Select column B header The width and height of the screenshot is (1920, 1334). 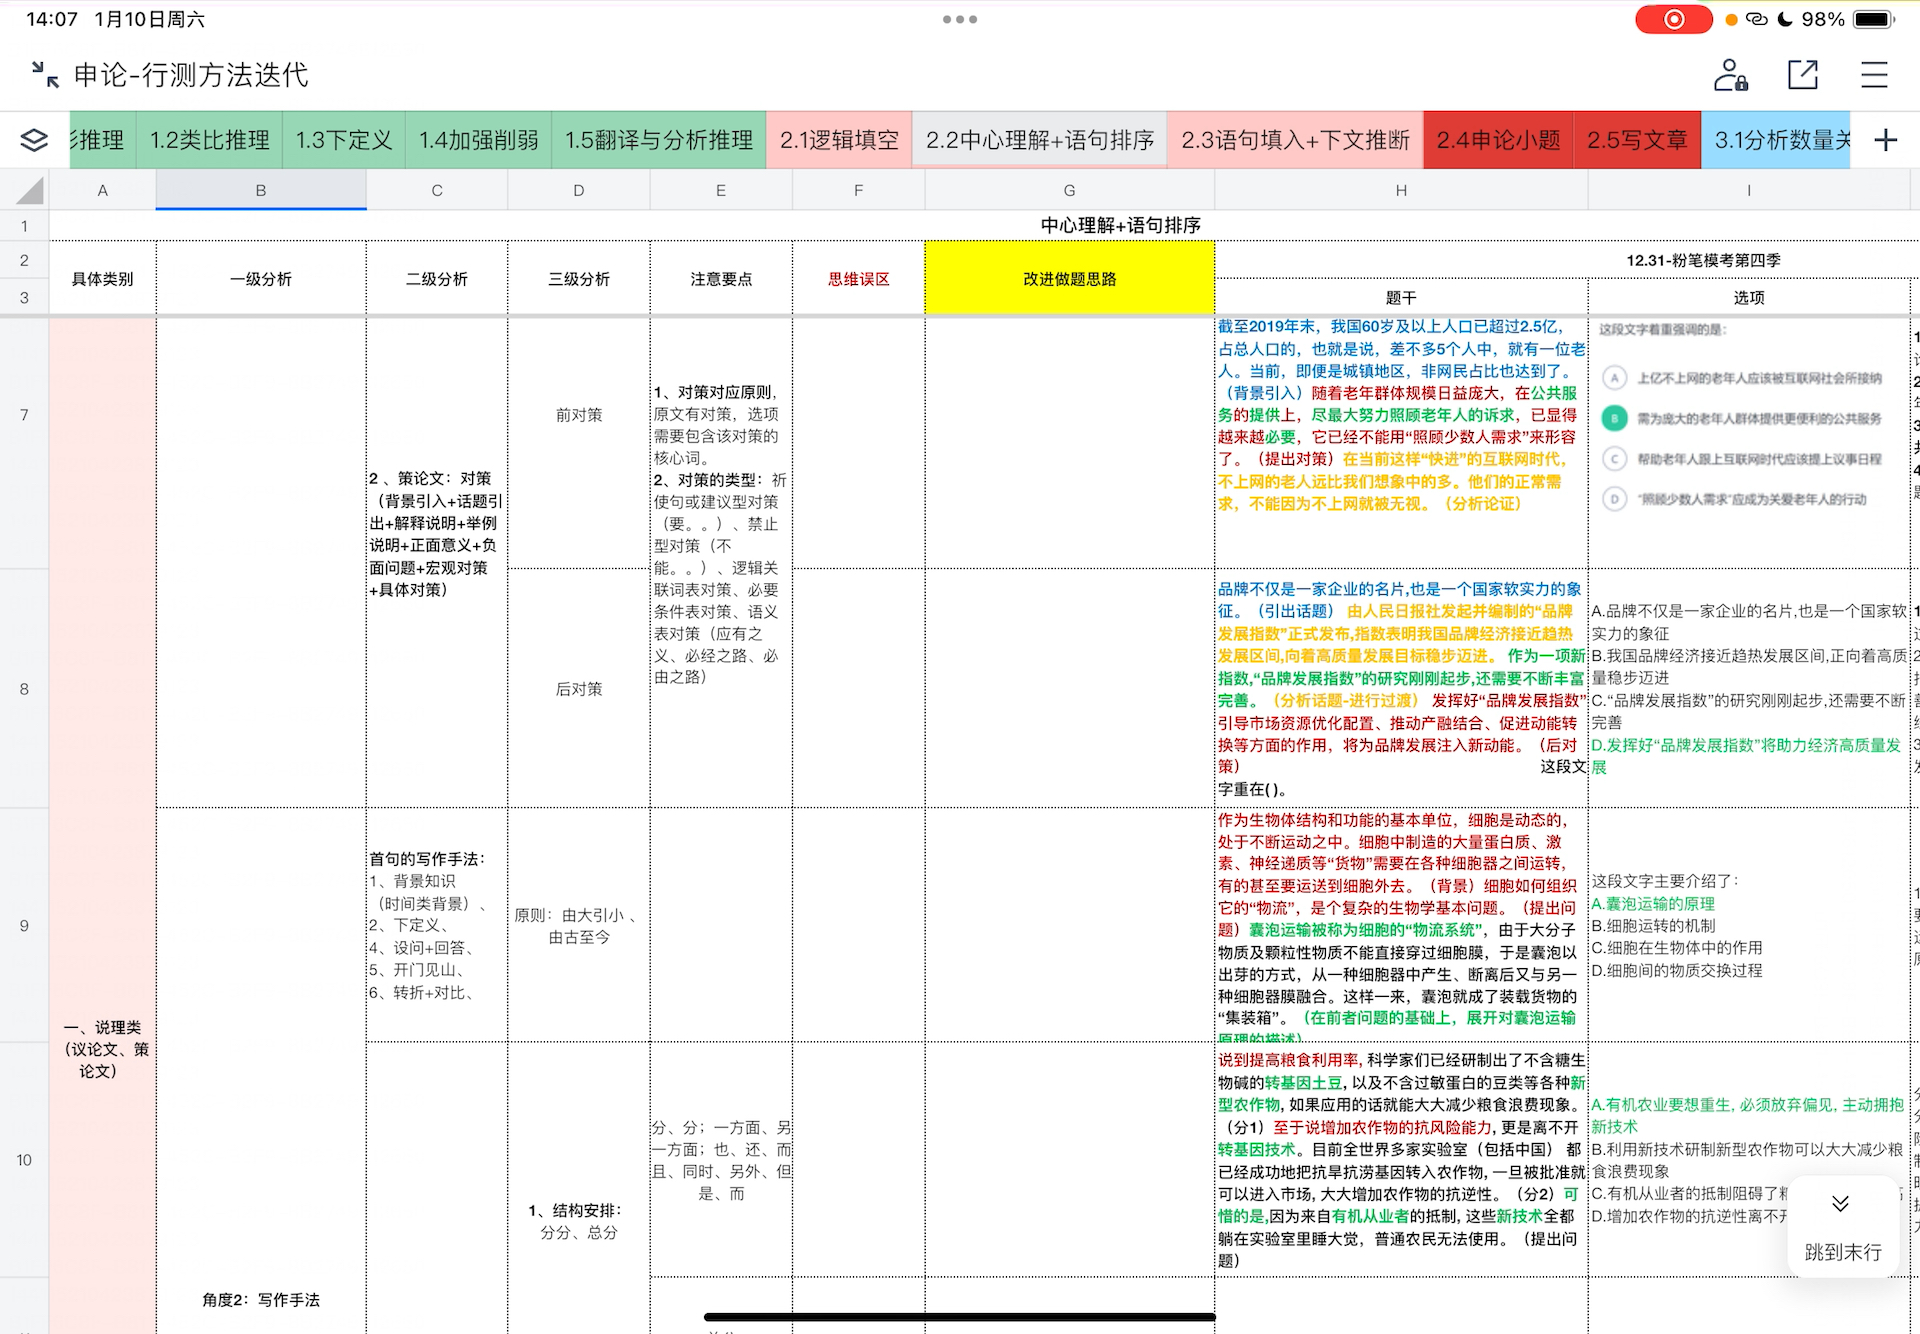tap(260, 189)
